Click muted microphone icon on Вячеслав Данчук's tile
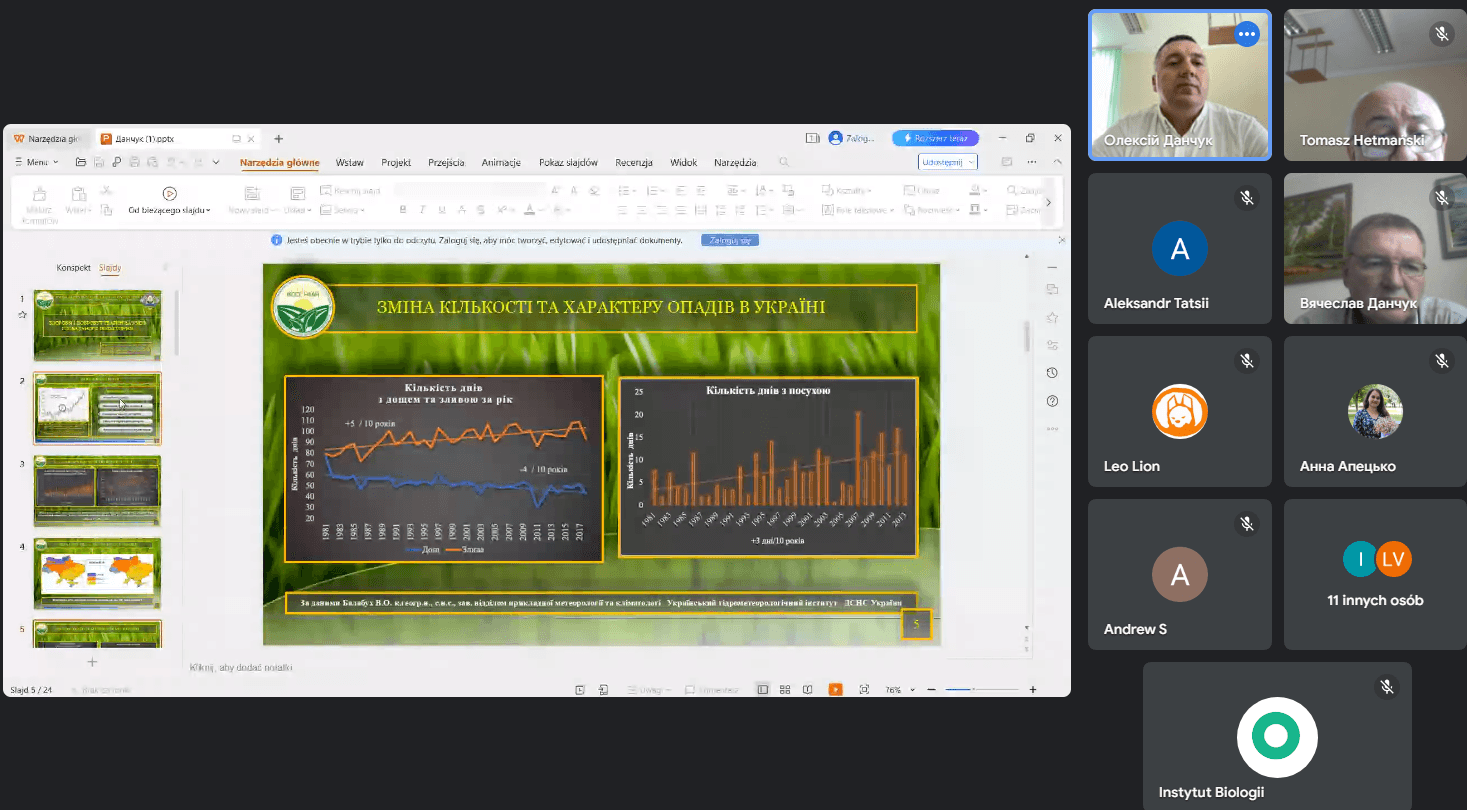 [1442, 198]
